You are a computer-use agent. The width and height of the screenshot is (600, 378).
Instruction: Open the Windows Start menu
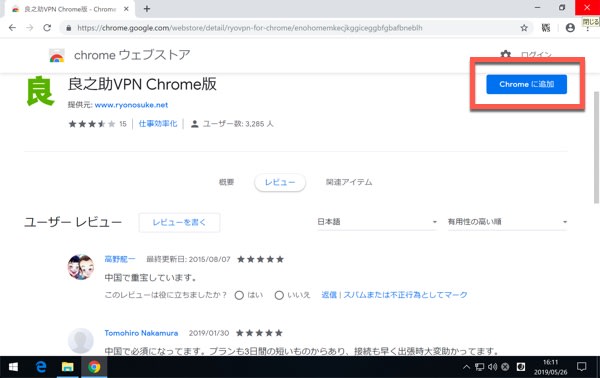(13, 367)
